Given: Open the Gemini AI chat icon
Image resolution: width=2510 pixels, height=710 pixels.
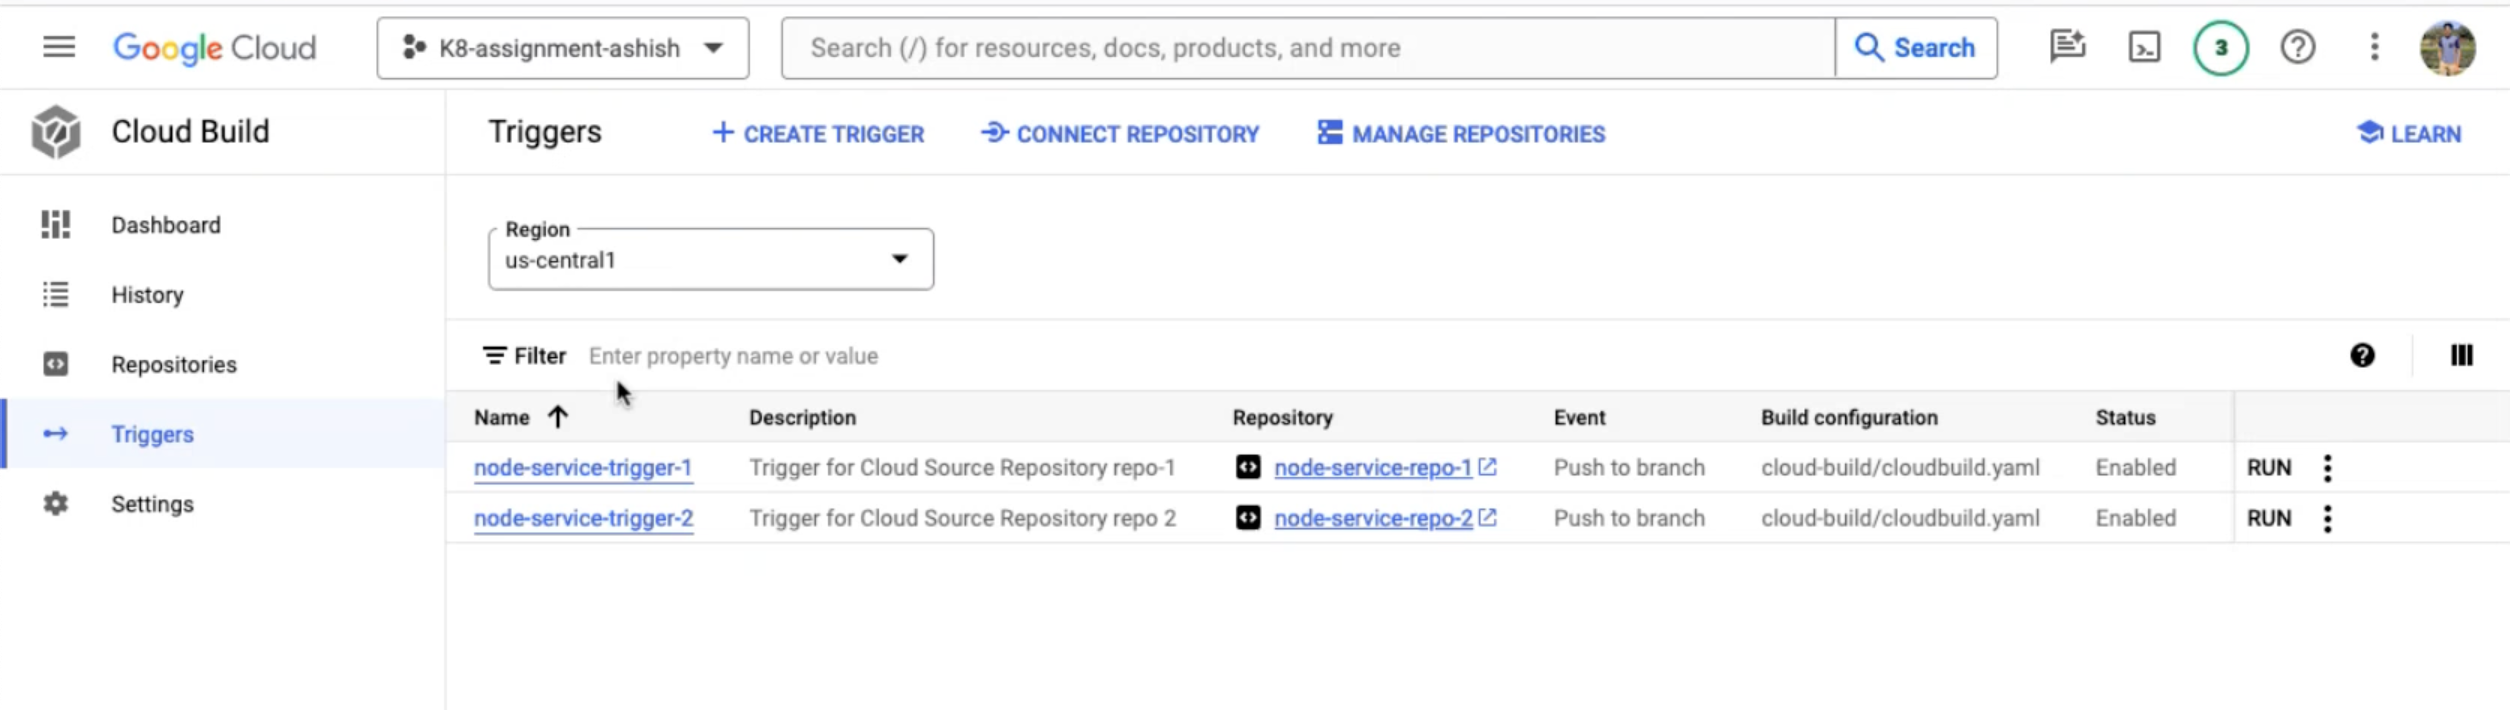Looking at the screenshot, I should click(2067, 47).
